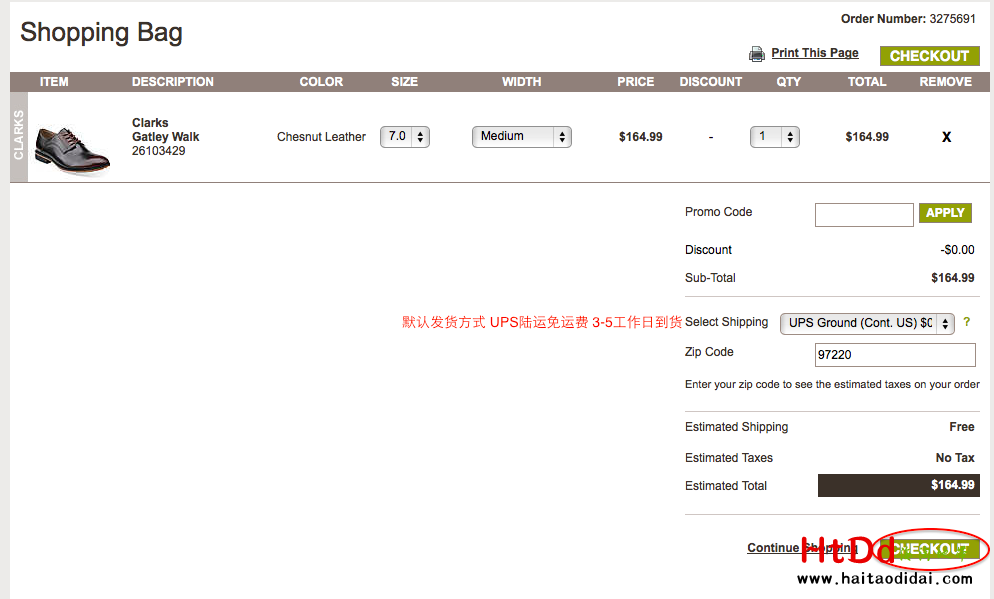
Task: Click the printer icon beside Print This Page
Action: 756,54
